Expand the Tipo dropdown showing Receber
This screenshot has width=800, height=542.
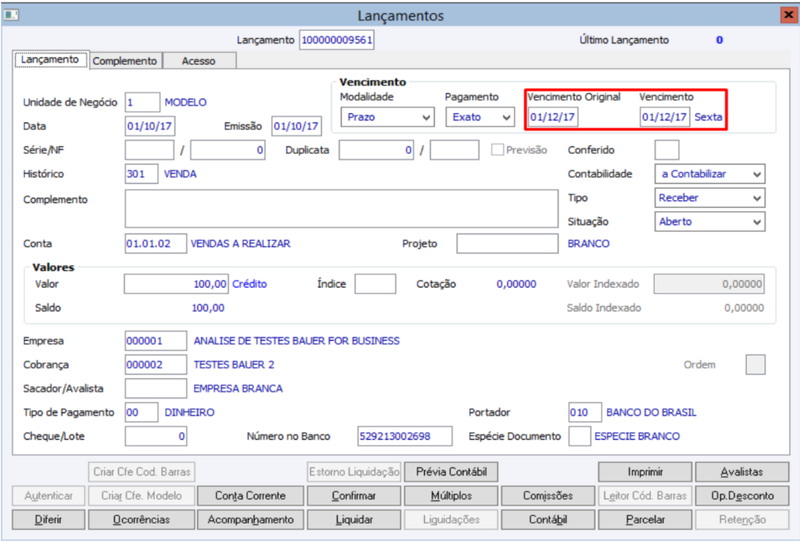point(710,198)
